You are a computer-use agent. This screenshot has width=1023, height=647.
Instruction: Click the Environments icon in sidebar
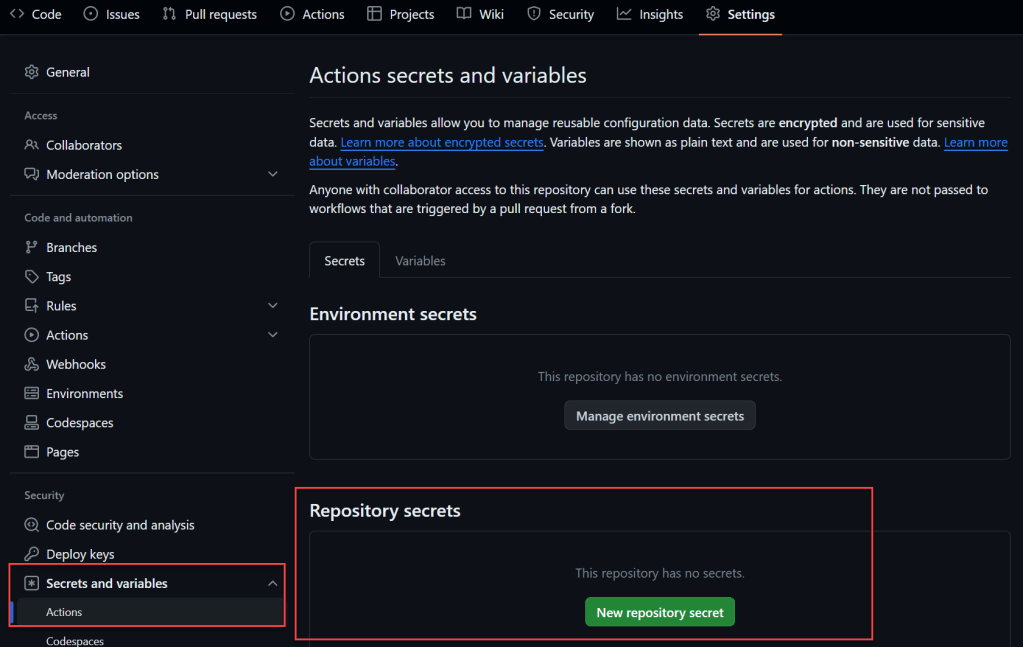pyautogui.click(x=31, y=394)
